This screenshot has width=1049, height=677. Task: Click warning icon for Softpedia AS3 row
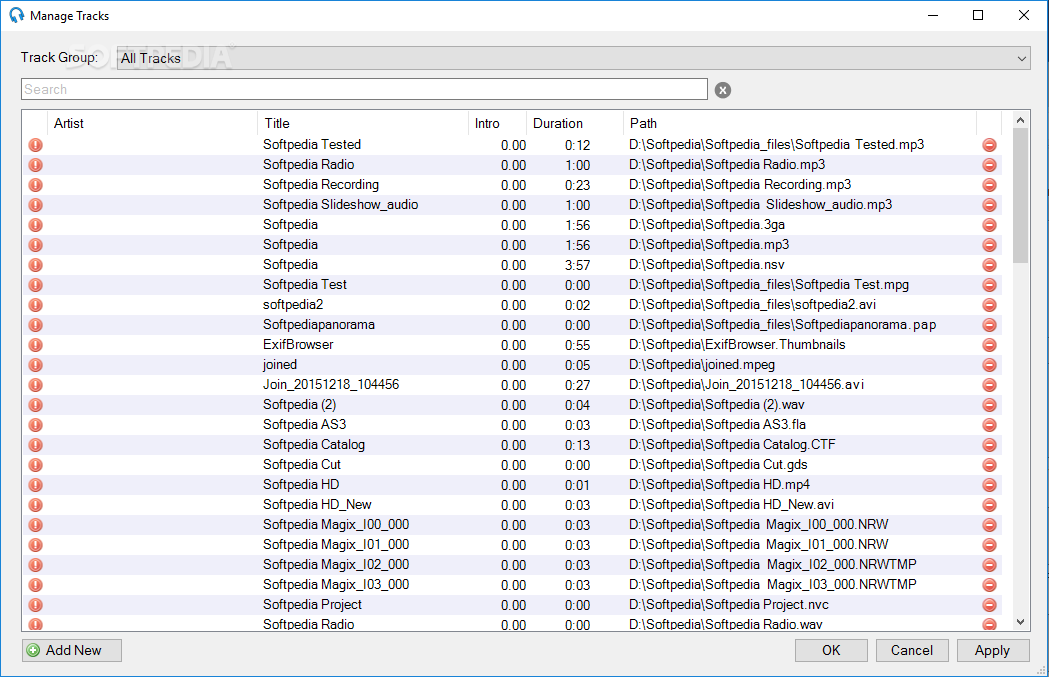click(35, 425)
